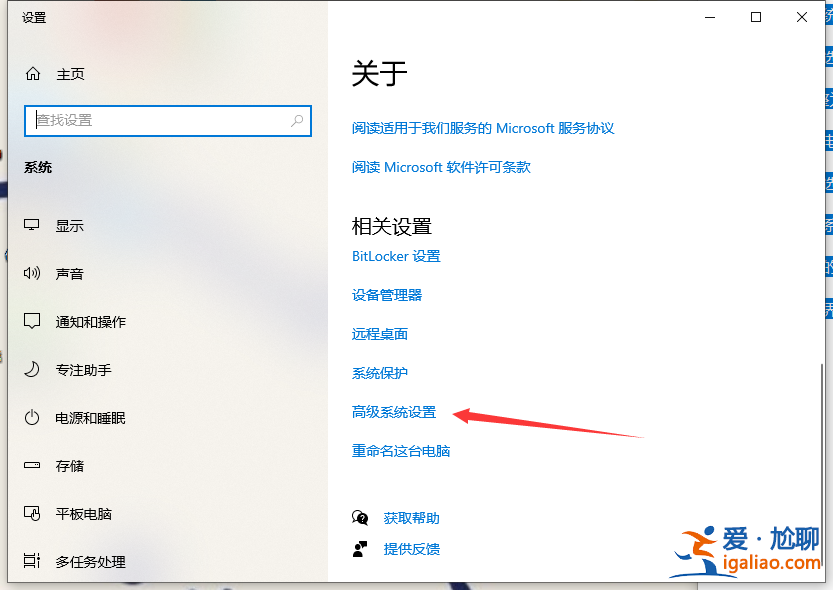This screenshot has height=590, width=833.
Task: Click the 提供反馈 (Feedback) icon
Action: (361, 548)
